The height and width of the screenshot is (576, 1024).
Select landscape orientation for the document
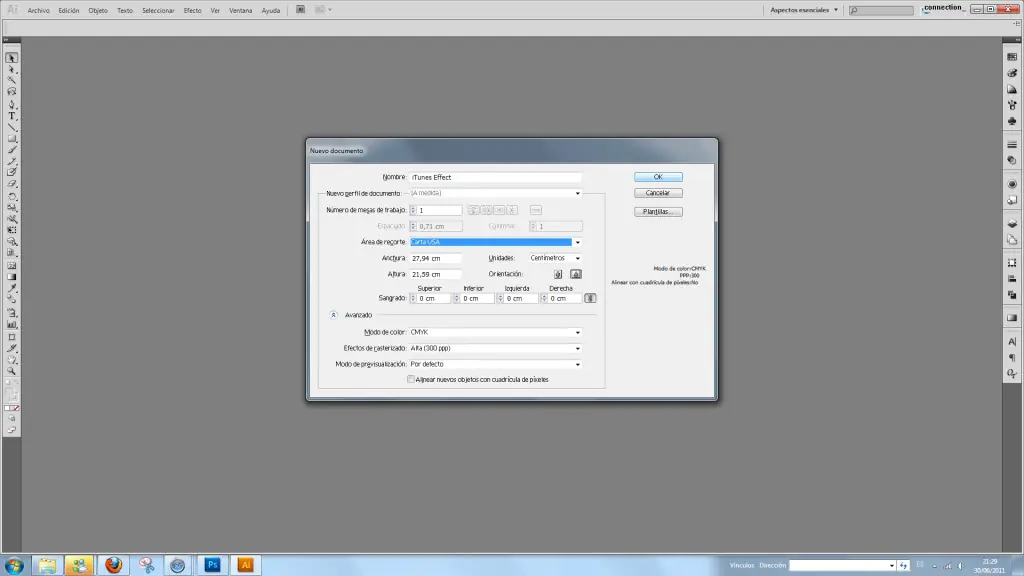[576, 274]
